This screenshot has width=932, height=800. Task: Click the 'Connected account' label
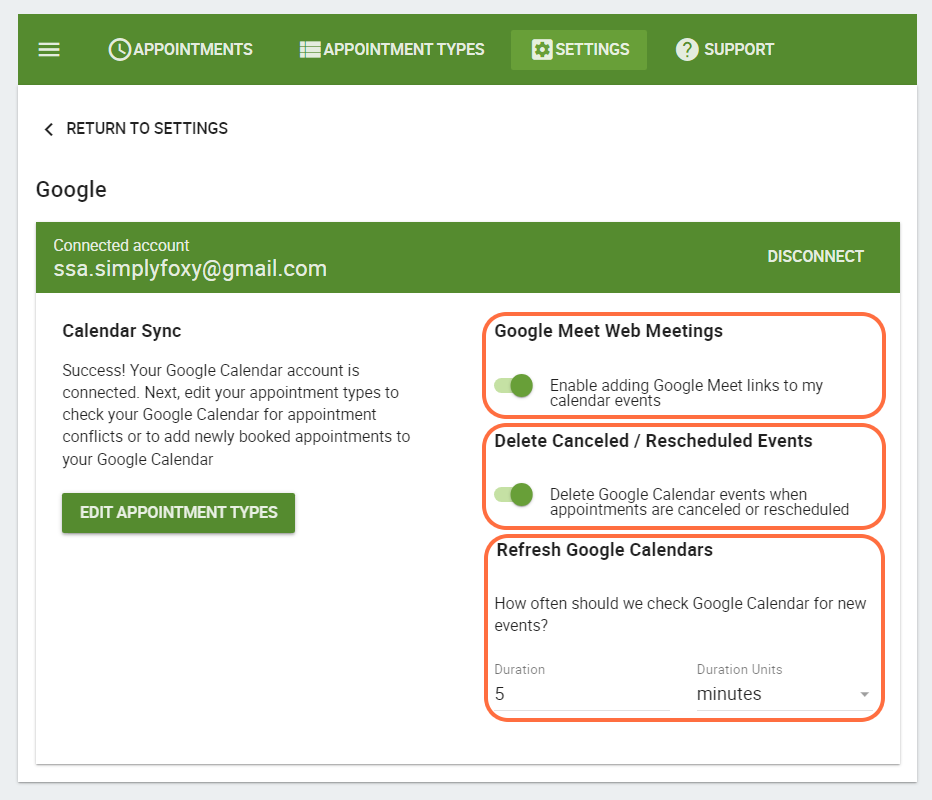[121, 245]
